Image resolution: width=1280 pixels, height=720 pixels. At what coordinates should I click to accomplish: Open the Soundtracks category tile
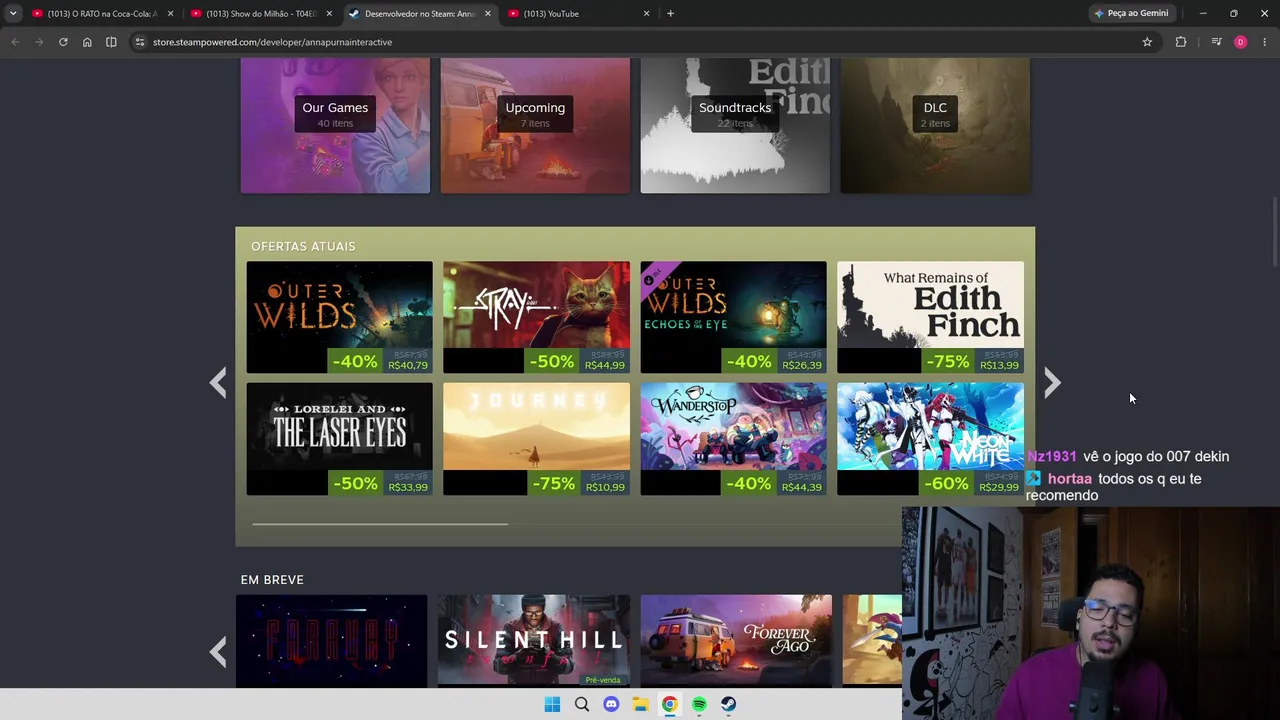pyautogui.click(x=735, y=125)
